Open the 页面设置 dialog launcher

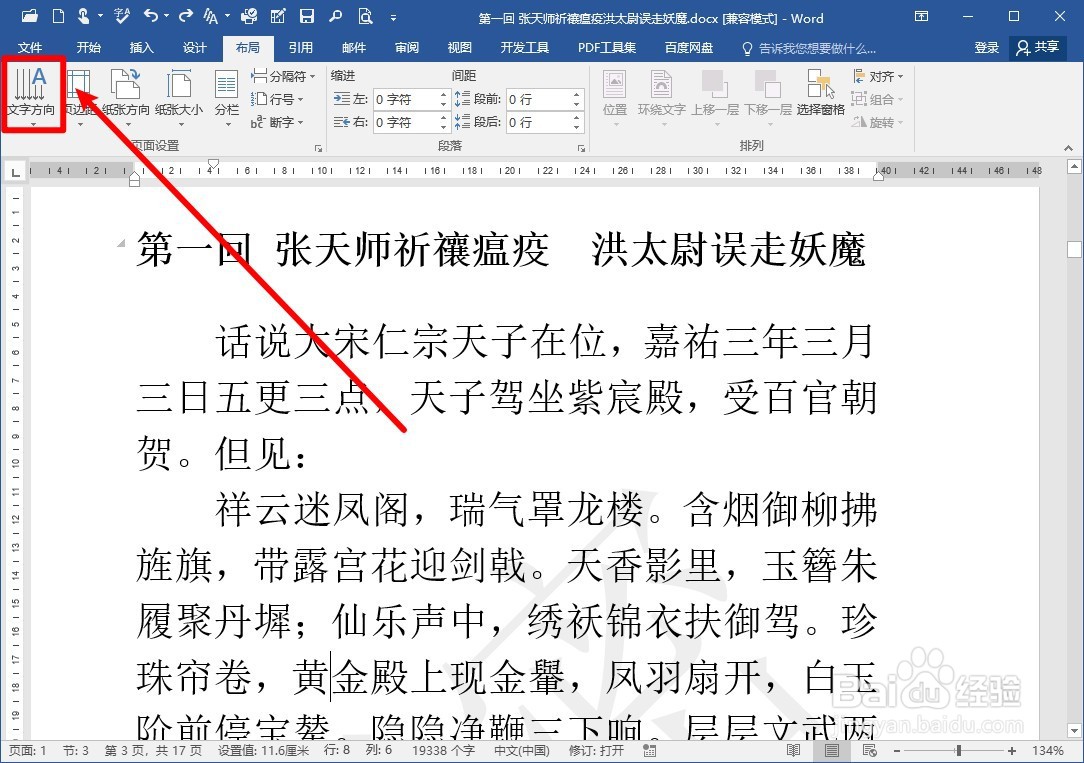[x=318, y=148]
